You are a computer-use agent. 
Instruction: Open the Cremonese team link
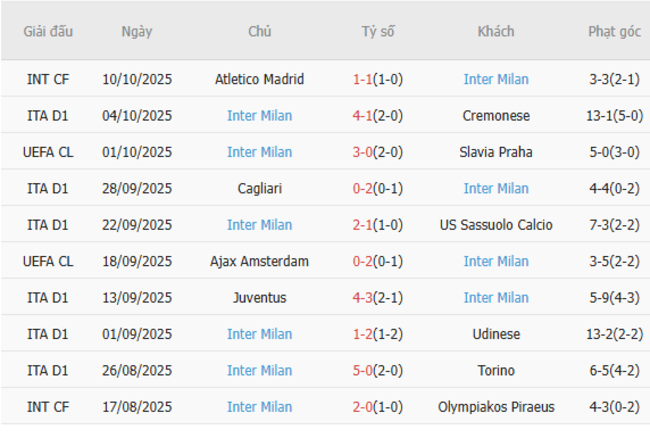[496, 116]
